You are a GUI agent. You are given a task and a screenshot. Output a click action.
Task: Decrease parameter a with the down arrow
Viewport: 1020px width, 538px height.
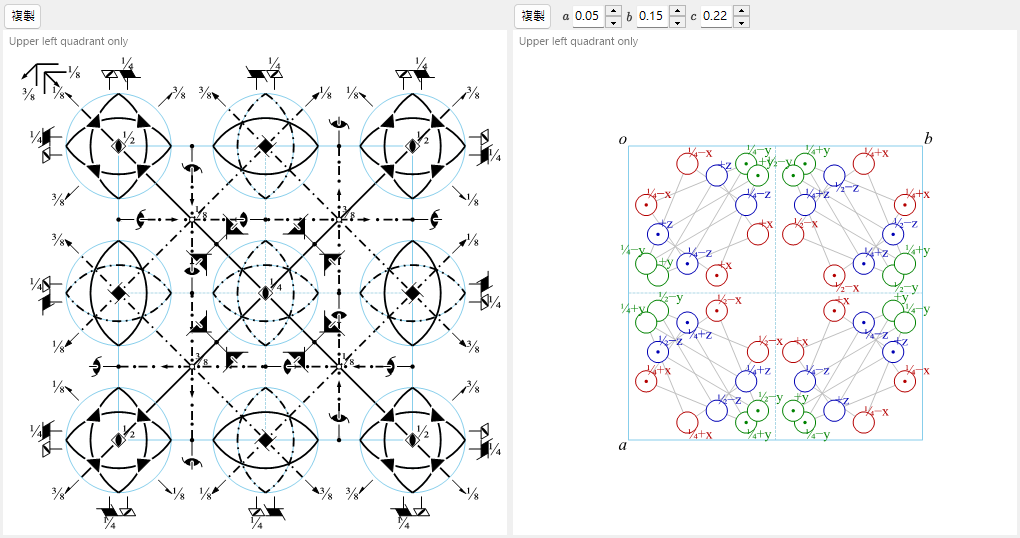coord(613,22)
